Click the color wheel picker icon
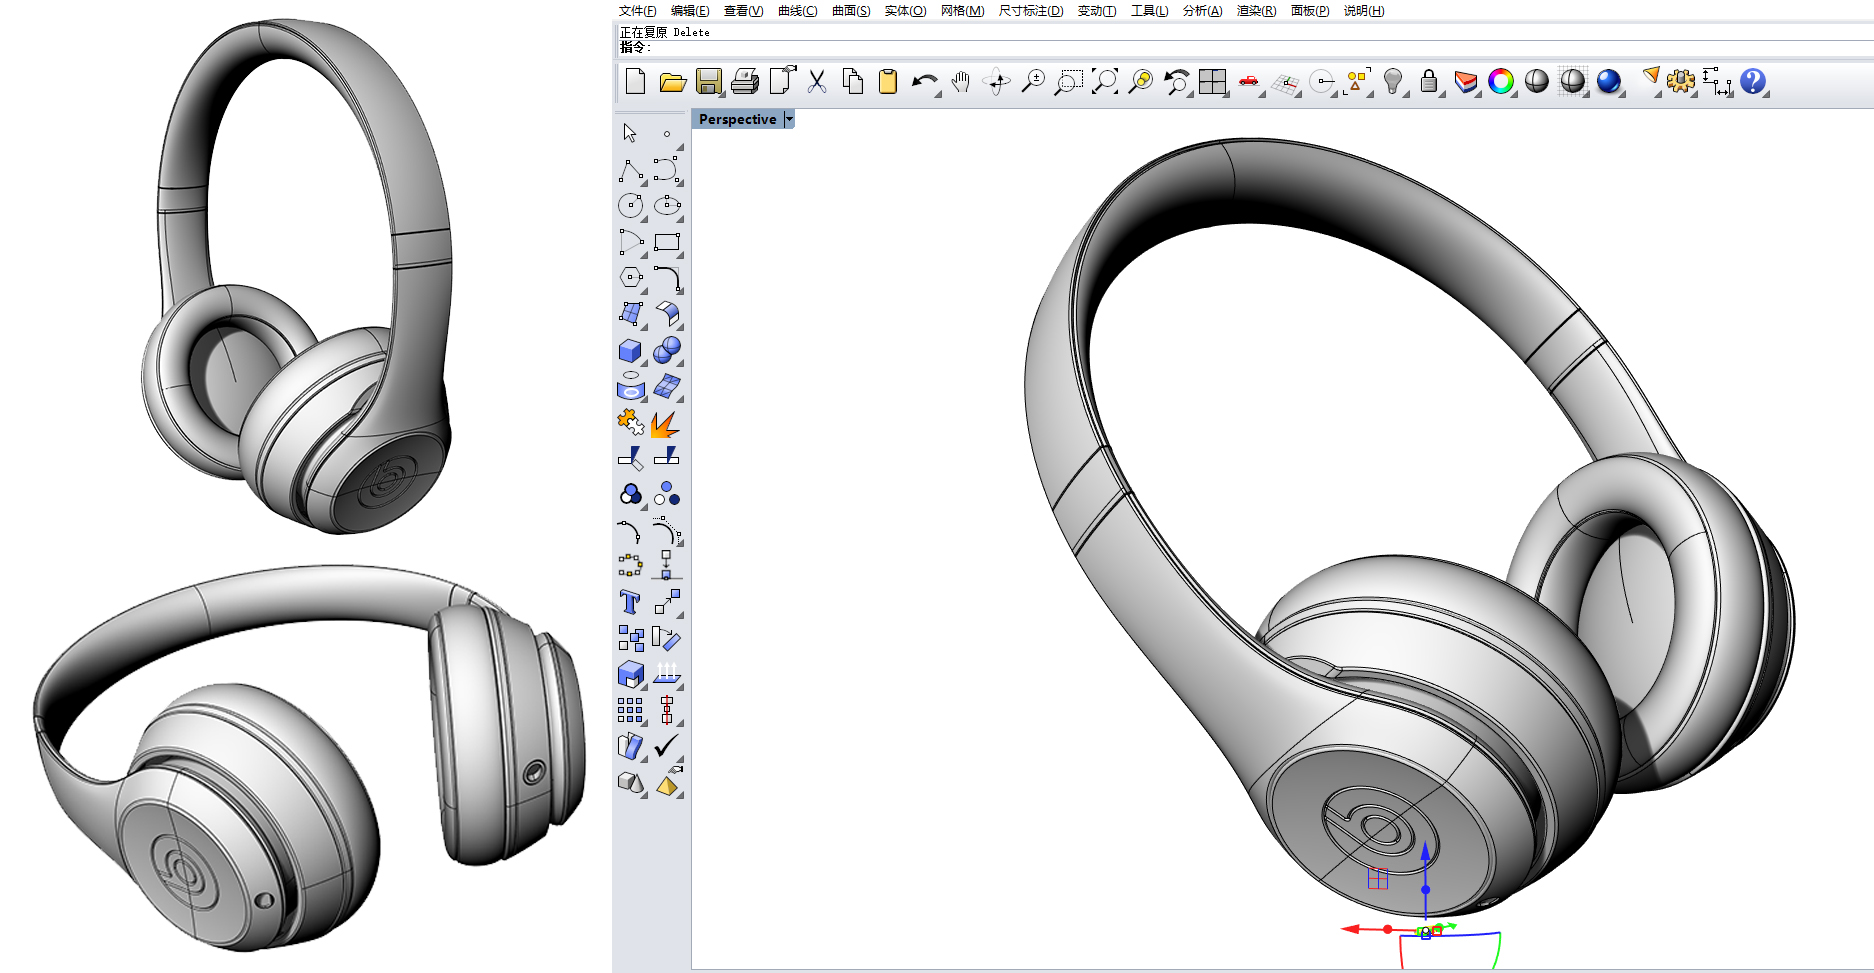Viewport: 1874px width, 973px height. click(x=1500, y=83)
